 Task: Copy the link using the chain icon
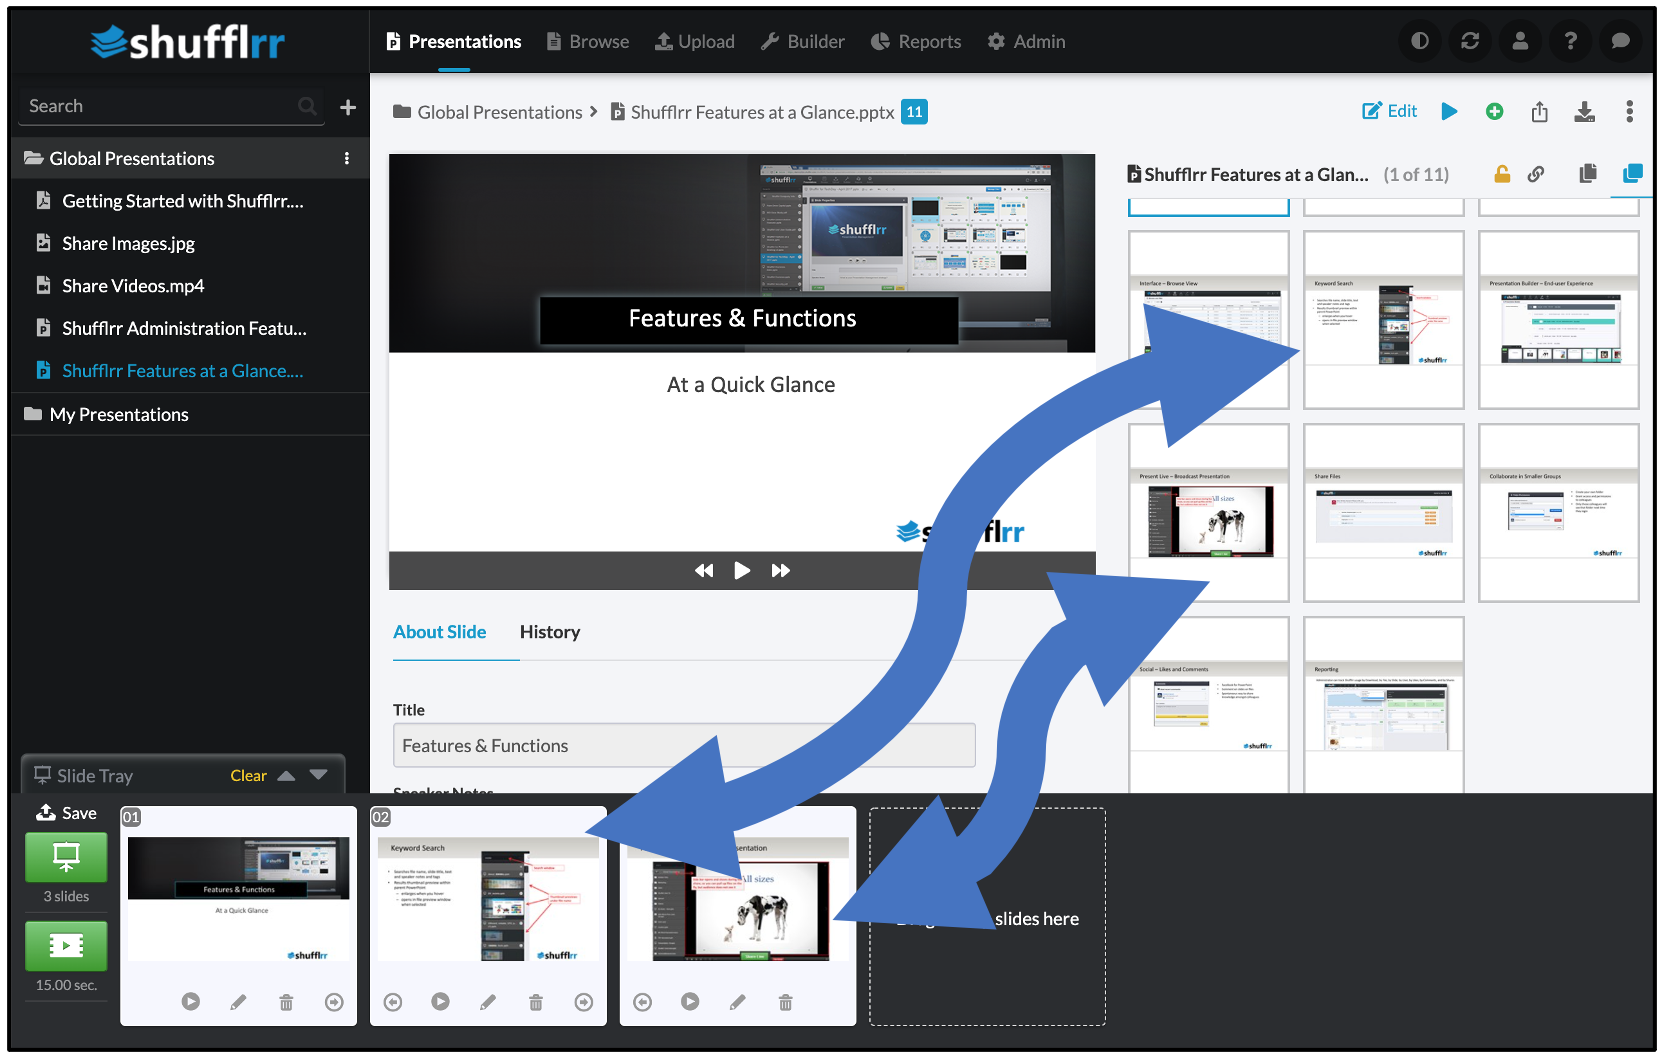(x=1536, y=174)
